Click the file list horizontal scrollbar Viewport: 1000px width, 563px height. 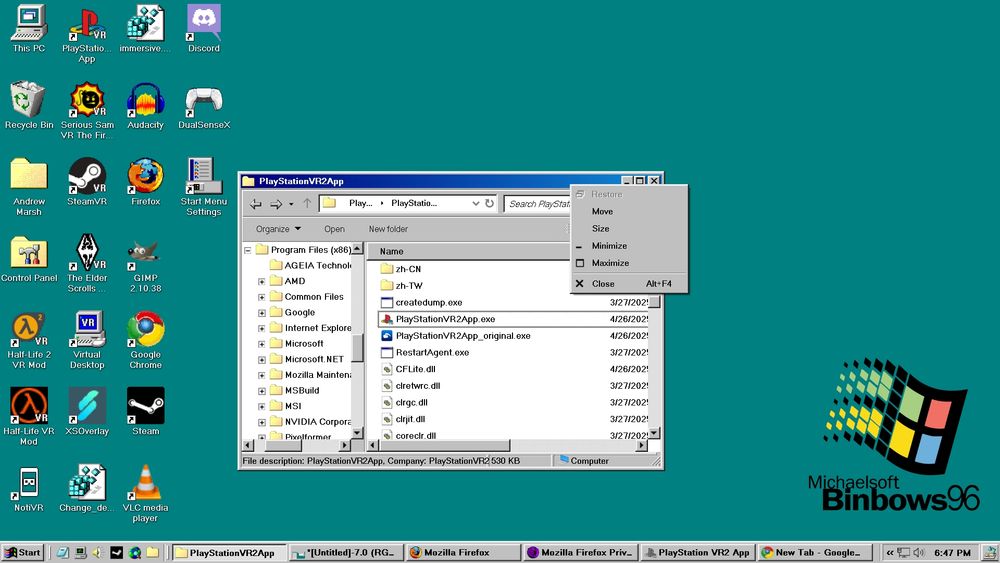445,446
